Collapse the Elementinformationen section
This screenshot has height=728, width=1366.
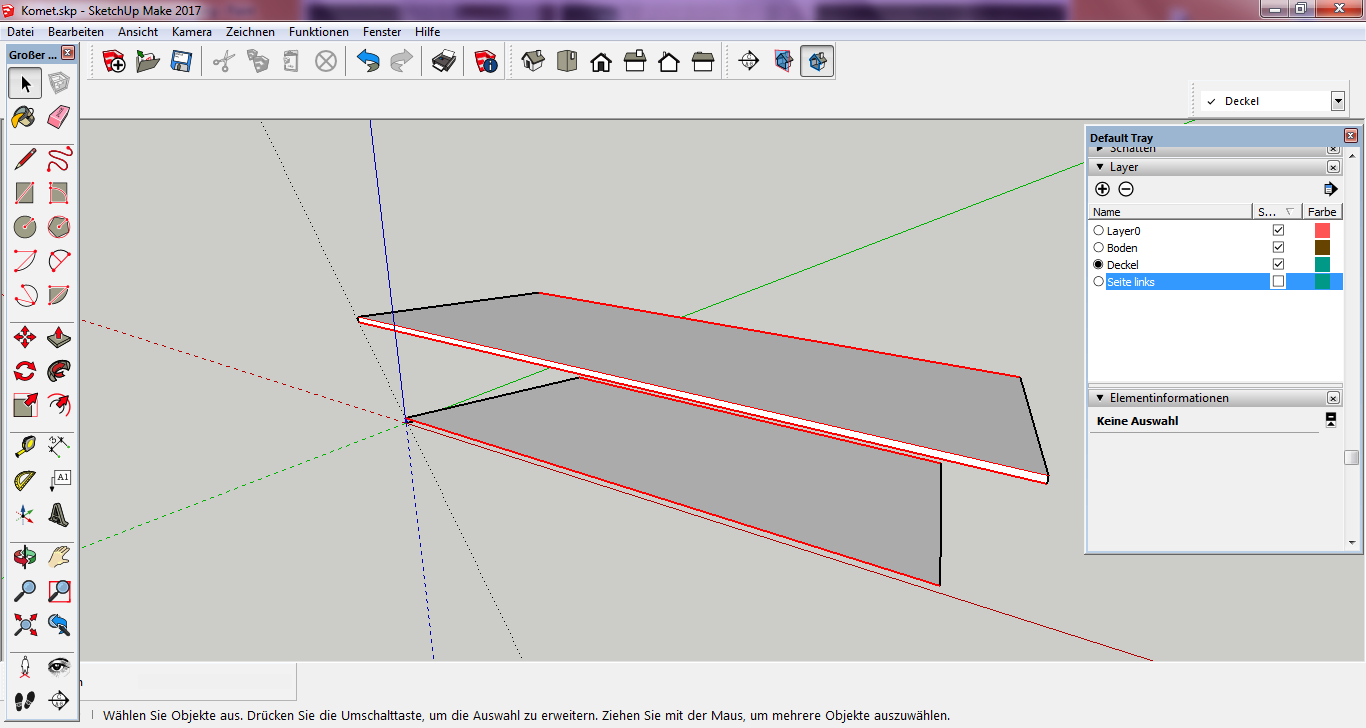point(1100,398)
